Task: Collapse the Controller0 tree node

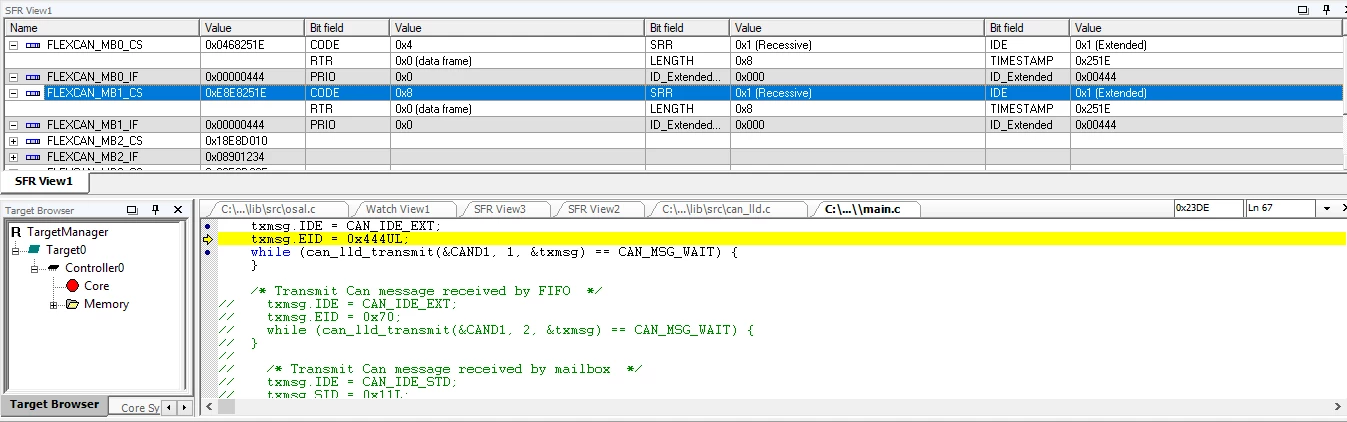Action: 35,268
